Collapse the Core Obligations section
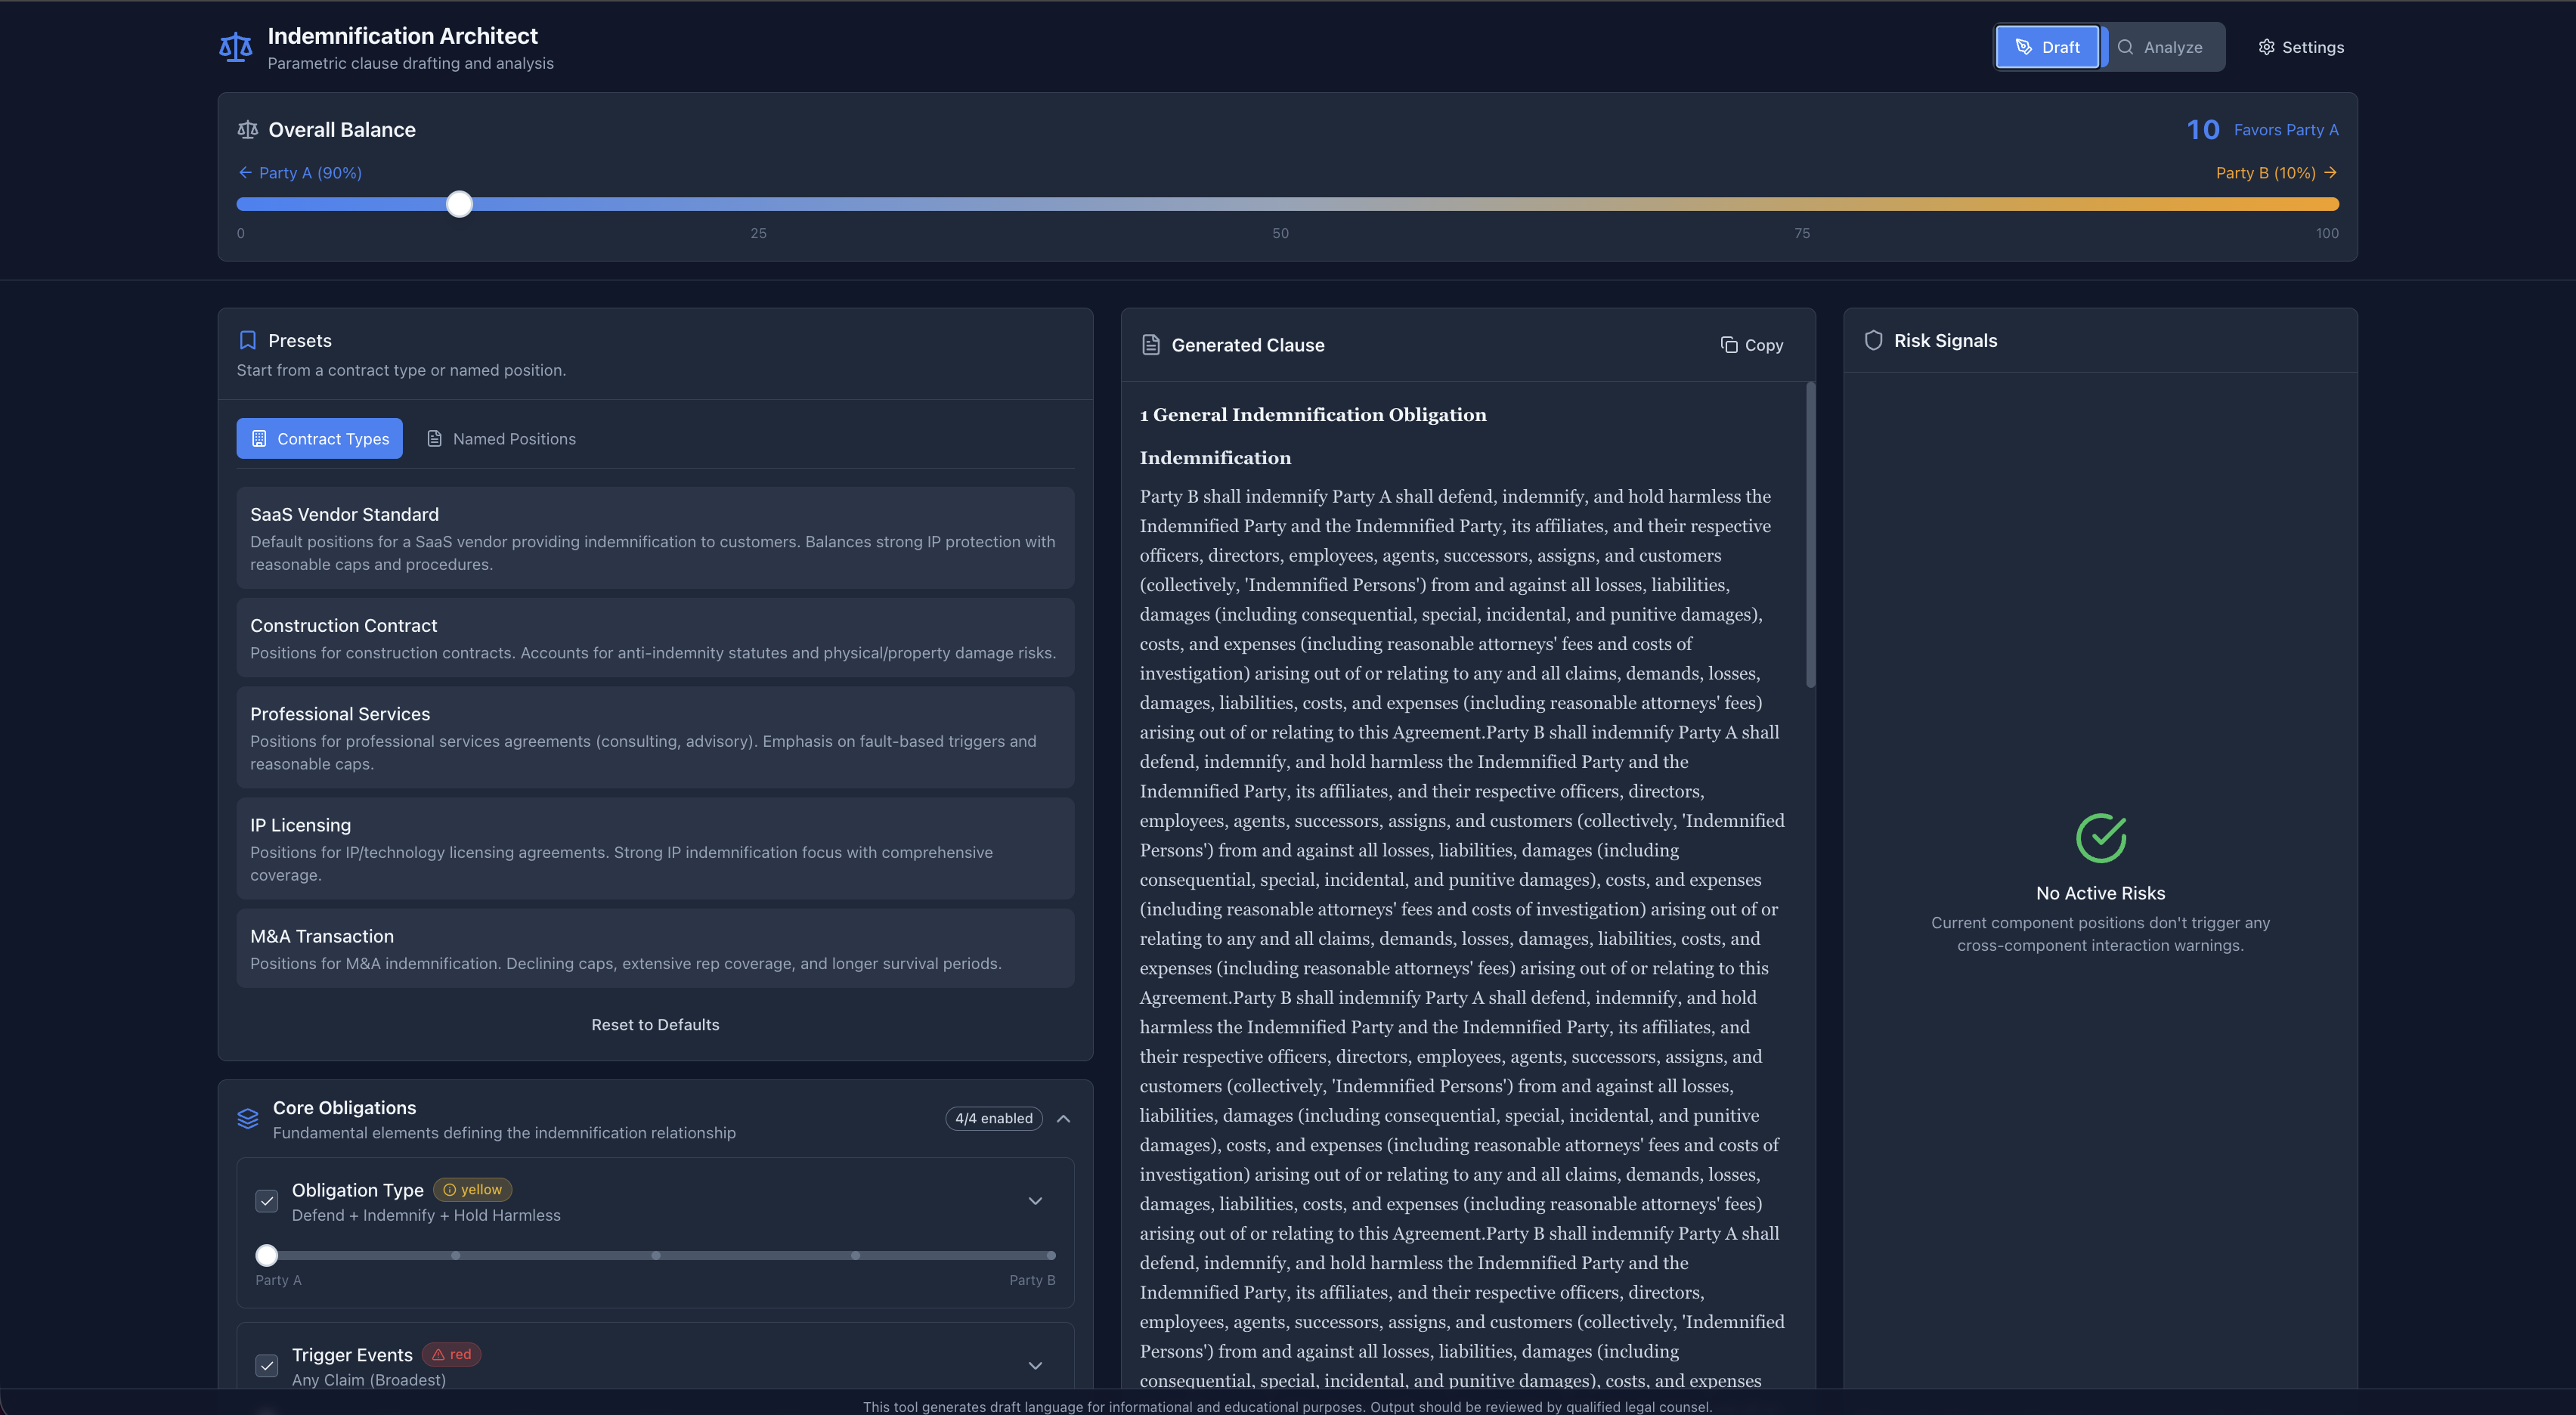This screenshot has height=1415, width=2576. pyautogui.click(x=1064, y=1118)
